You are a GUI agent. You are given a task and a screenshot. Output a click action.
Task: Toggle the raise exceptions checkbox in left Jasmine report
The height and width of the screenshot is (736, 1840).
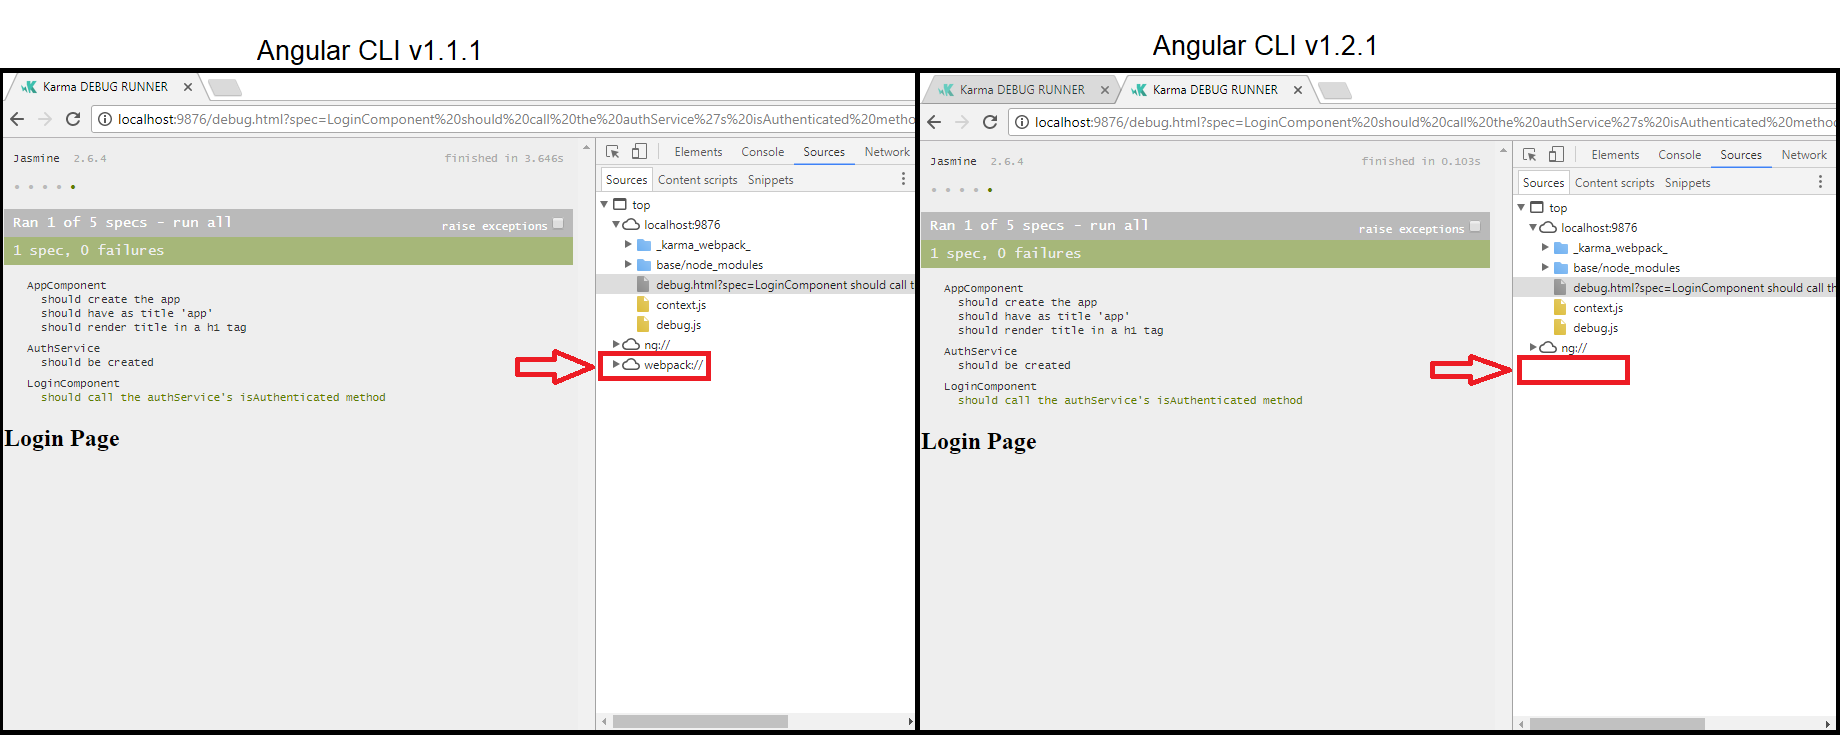pos(558,223)
